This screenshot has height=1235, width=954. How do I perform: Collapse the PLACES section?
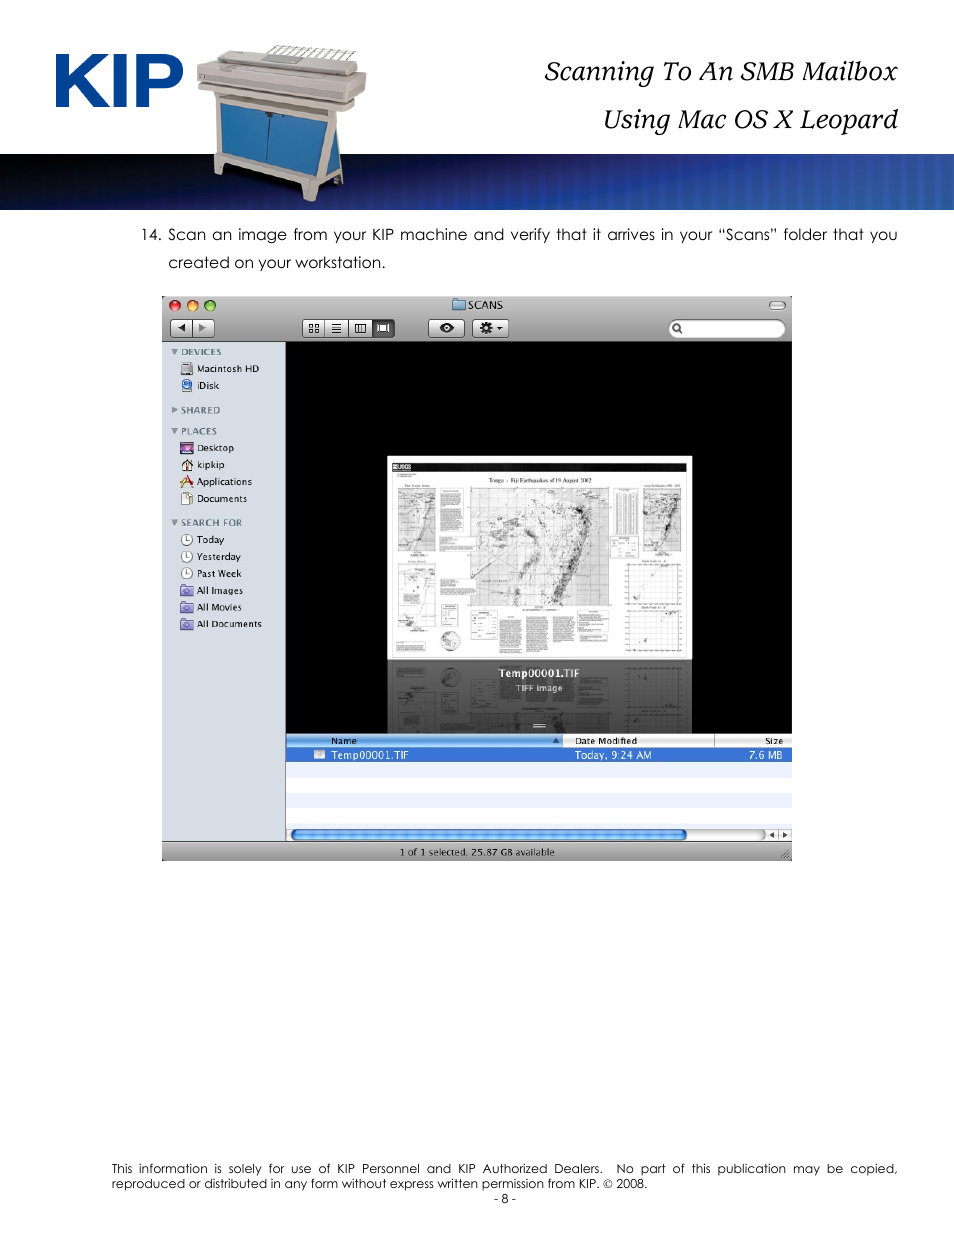(x=174, y=431)
